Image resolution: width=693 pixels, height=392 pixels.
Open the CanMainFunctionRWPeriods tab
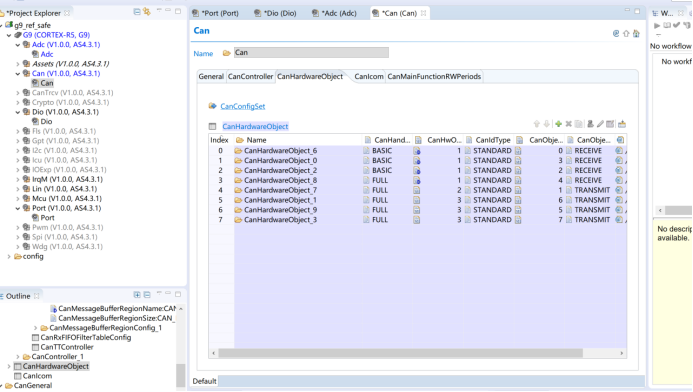click(434, 76)
